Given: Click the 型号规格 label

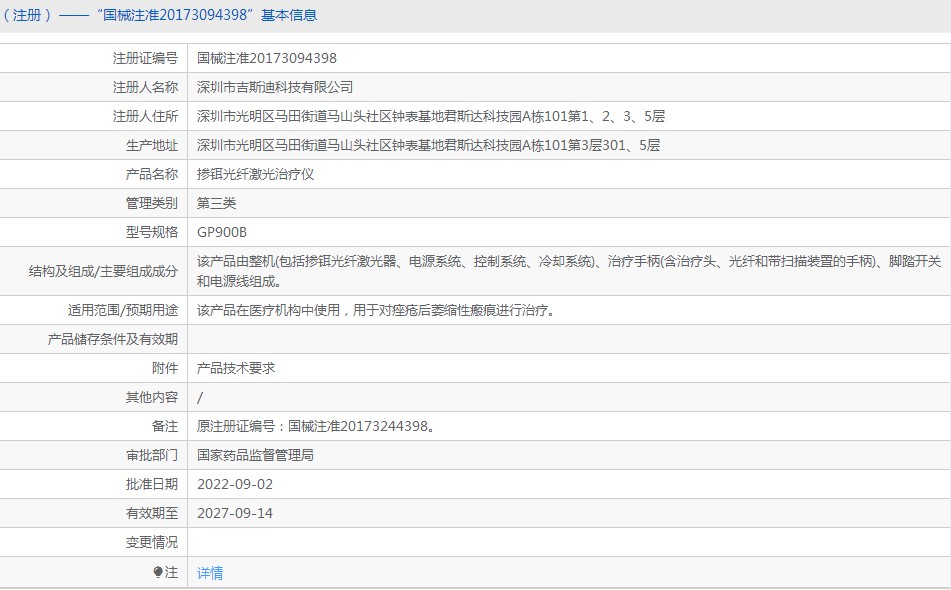Looking at the screenshot, I should pos(152,232).
